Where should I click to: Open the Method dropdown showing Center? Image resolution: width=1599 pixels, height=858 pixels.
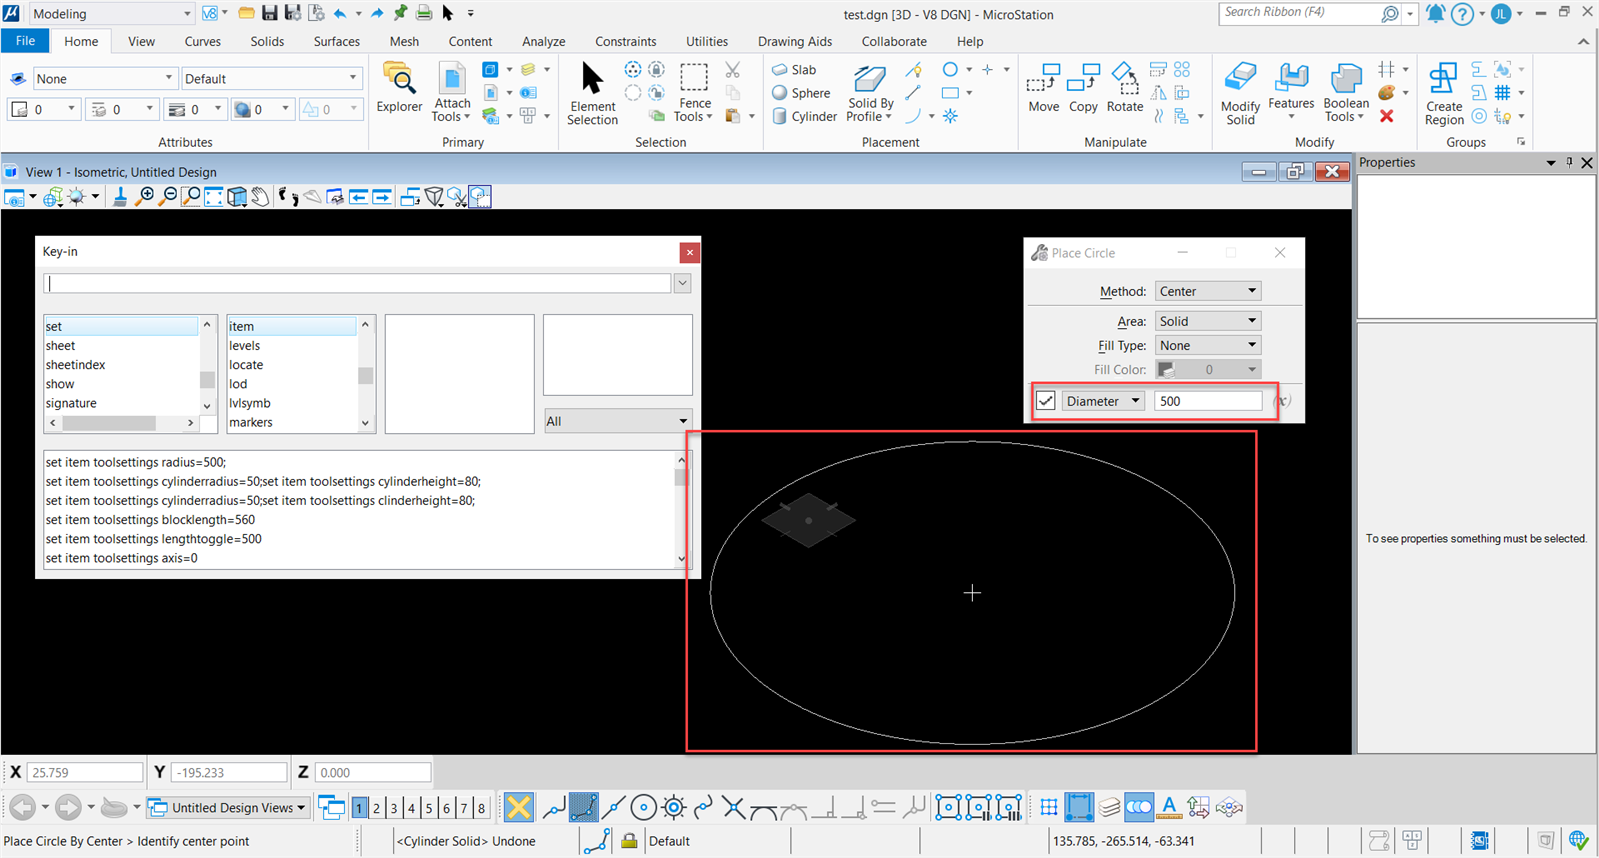click(x=1208, y=291)
